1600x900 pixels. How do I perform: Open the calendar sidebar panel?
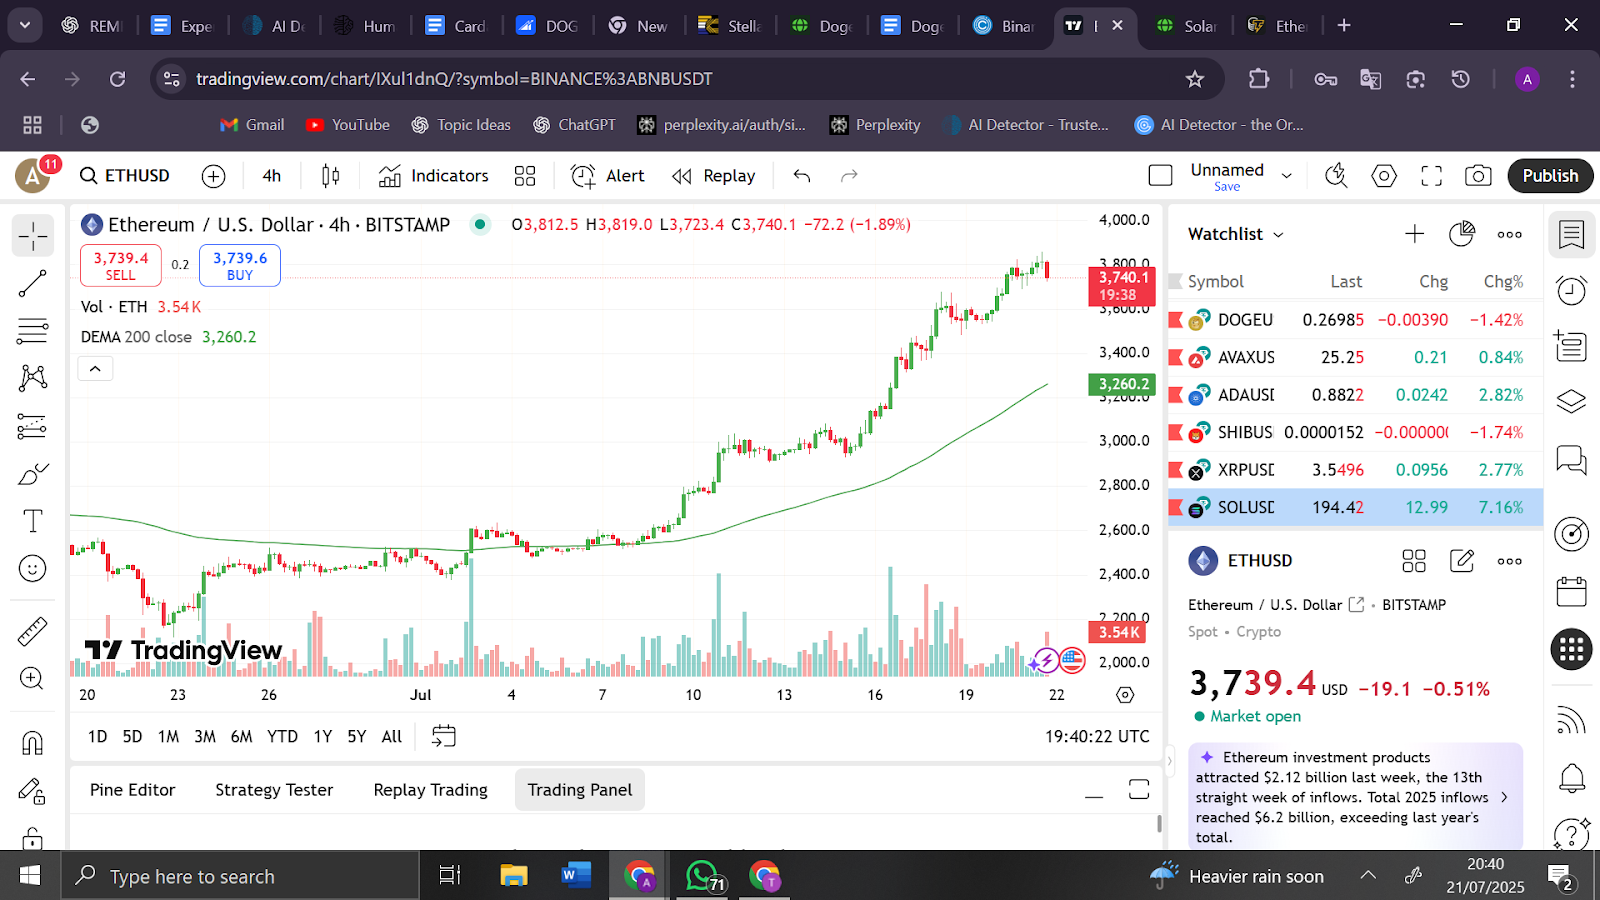coord(1572,592)
